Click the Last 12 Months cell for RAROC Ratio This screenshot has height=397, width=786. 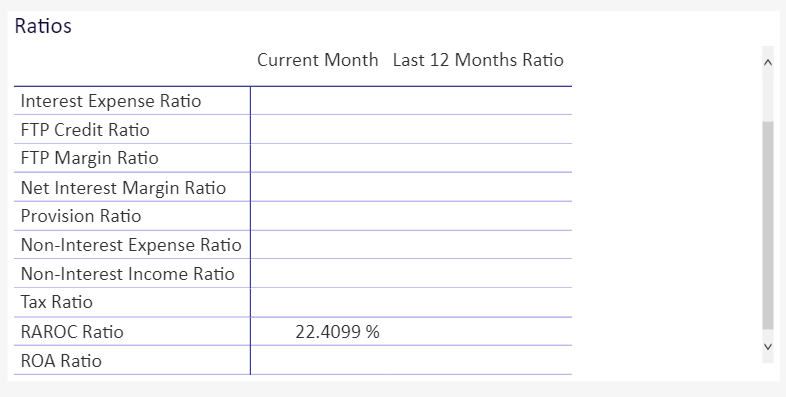pyautogui.click(x=478, y=332)
